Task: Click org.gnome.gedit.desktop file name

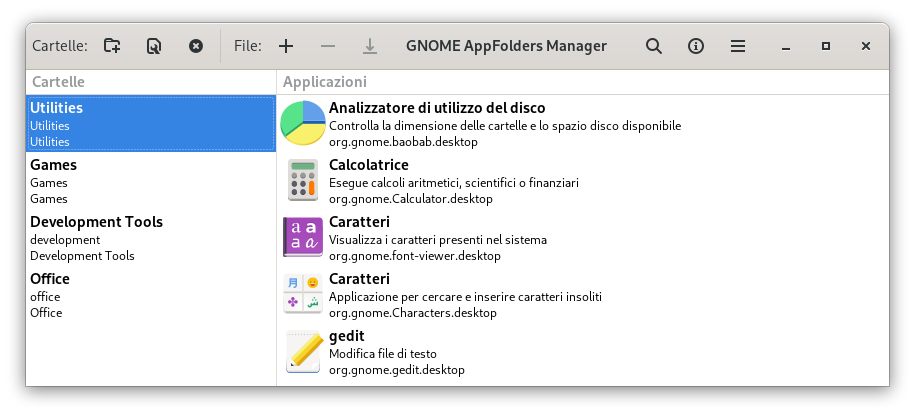Action: (x=397, y=370)
